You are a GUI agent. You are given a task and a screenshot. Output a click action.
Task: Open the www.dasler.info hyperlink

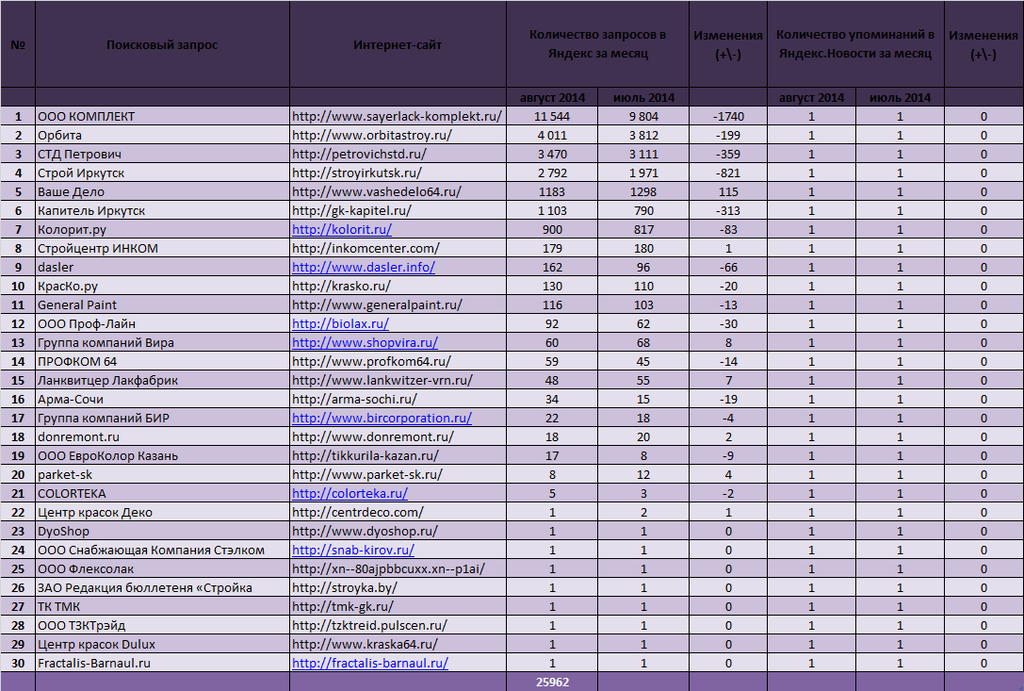pos(363,267)
